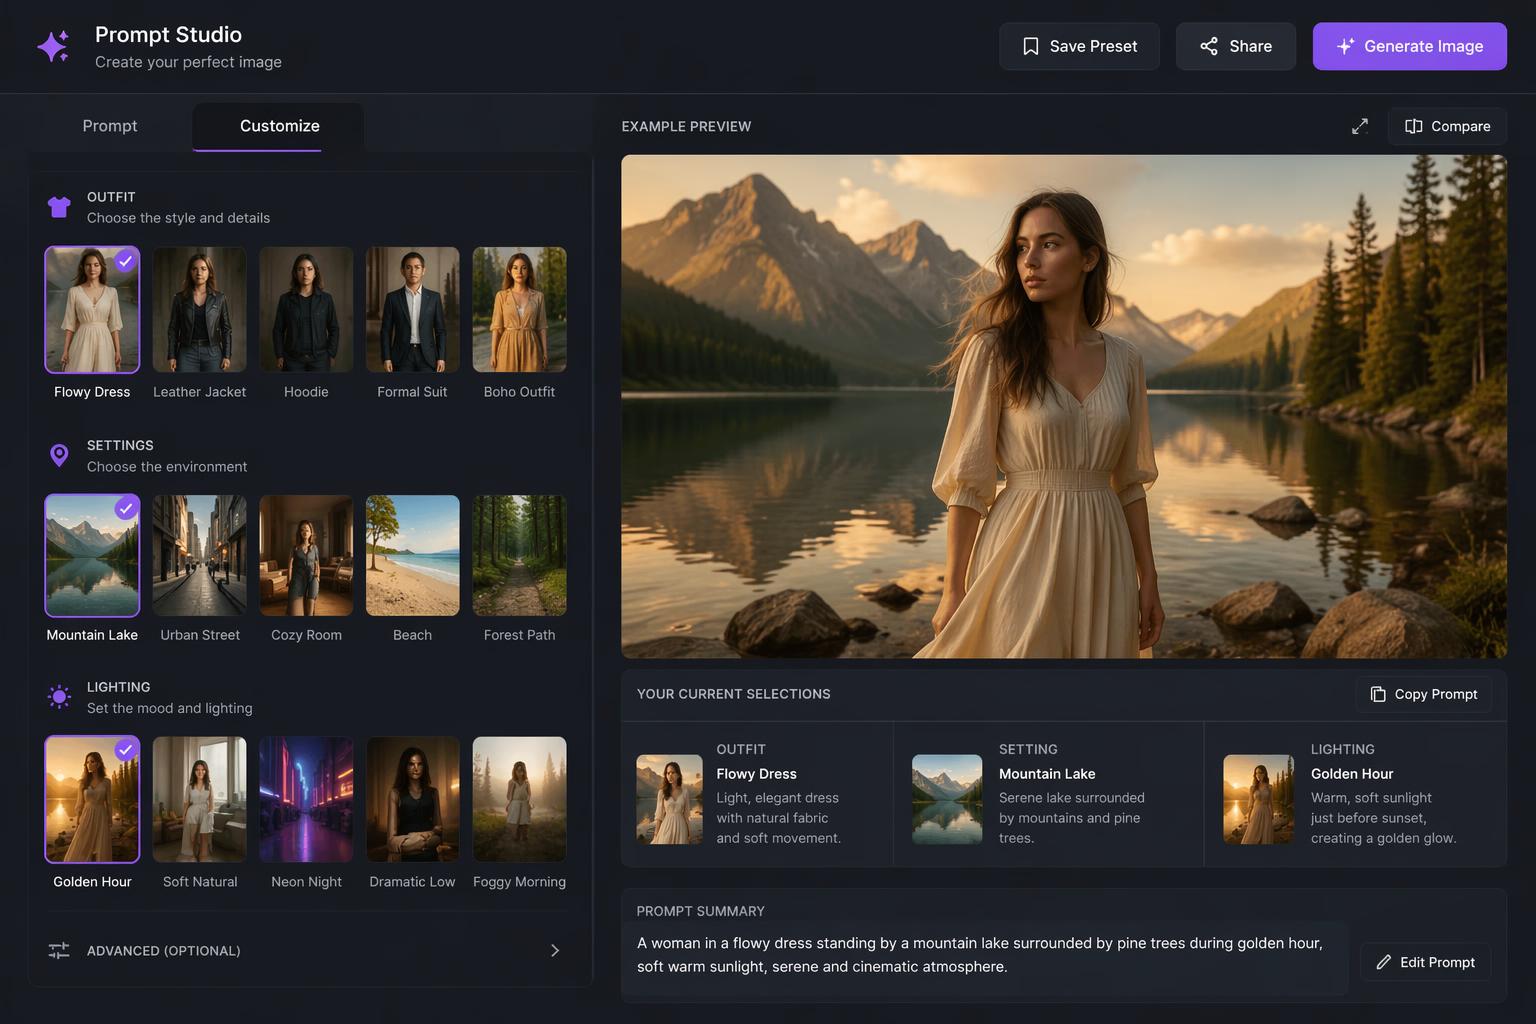Click the Outfit shirt icon
1536x1024 pixels.
59,207
